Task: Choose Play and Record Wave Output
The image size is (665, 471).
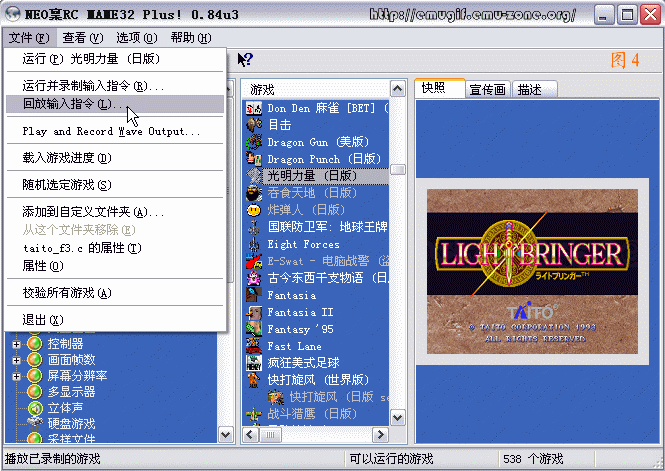Action: tap(115, 131)
